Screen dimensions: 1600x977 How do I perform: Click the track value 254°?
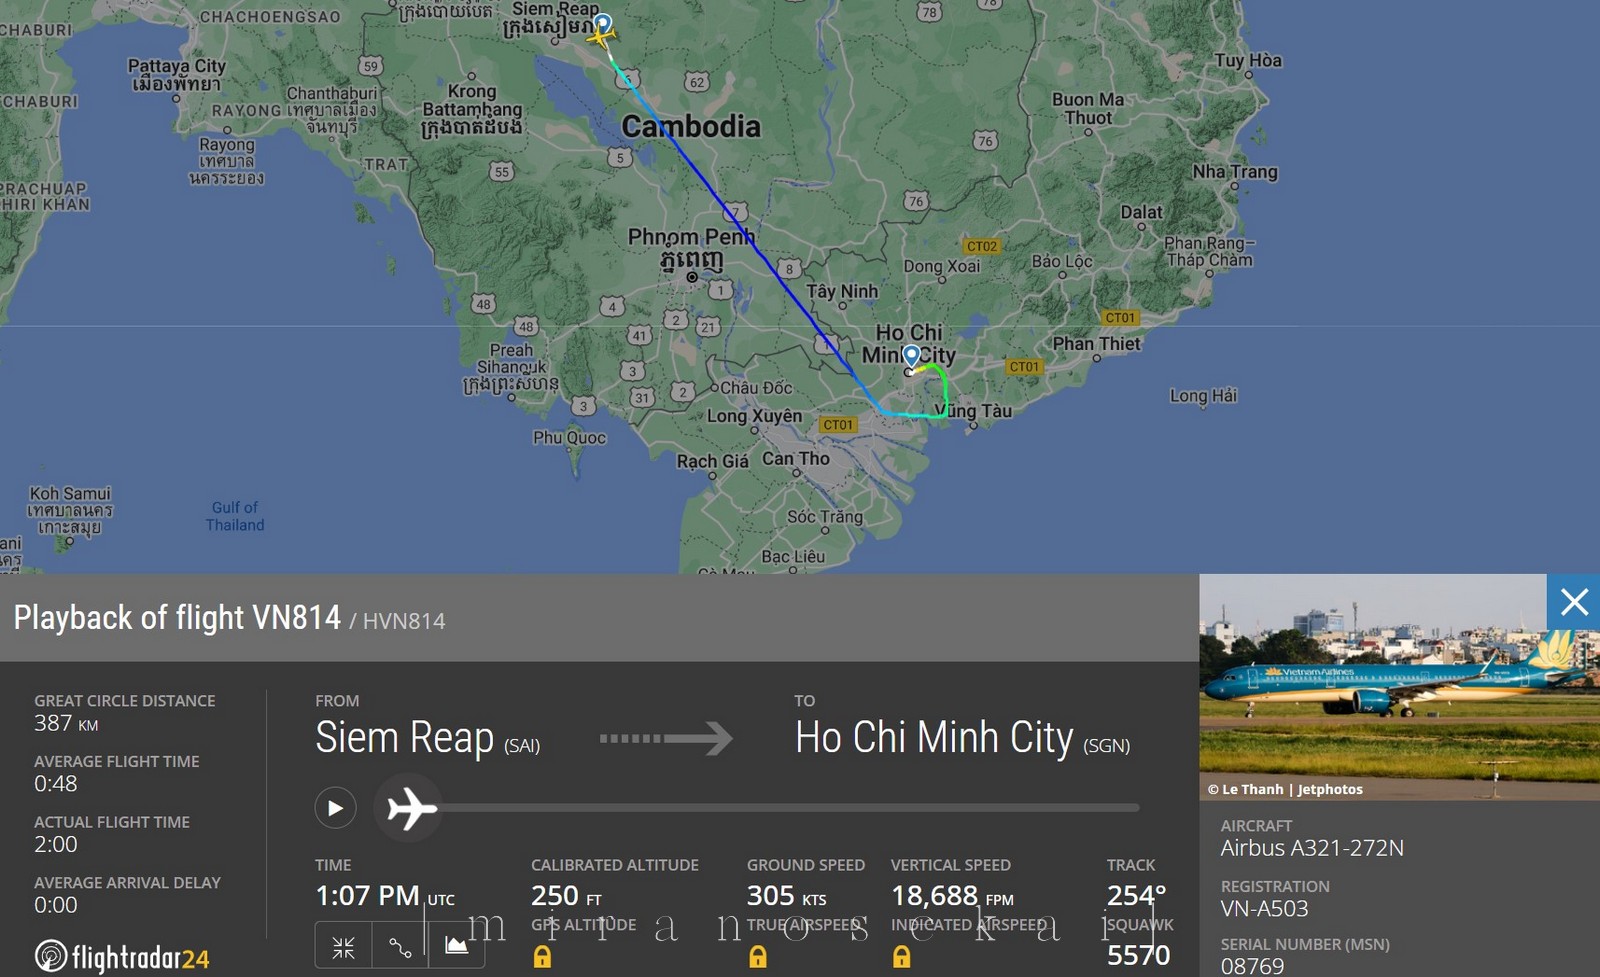coord(1136,896)
